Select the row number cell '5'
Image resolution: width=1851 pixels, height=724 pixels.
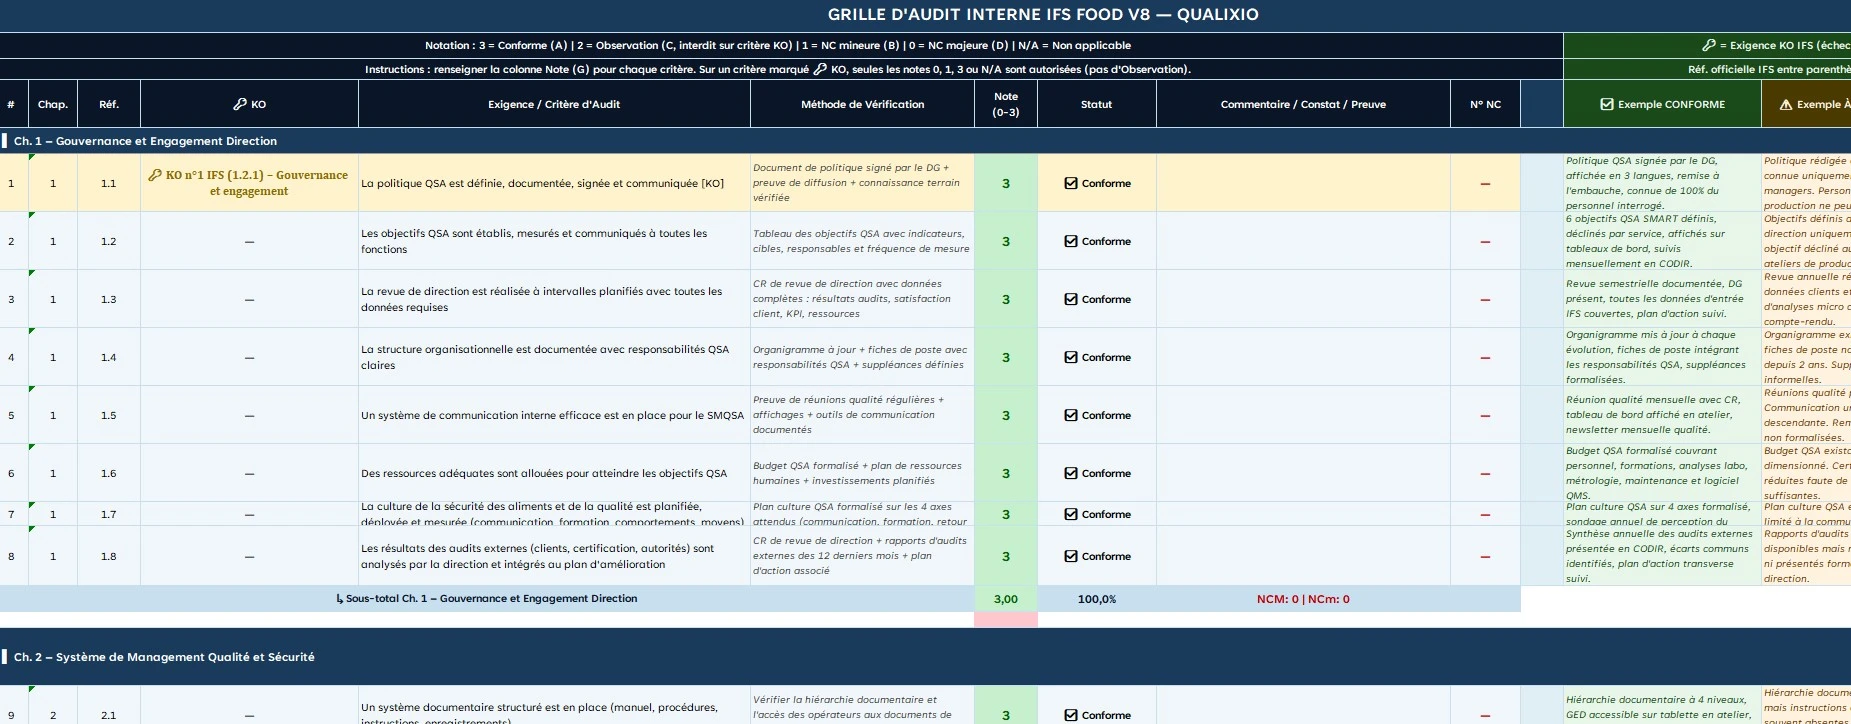(14, 415)
